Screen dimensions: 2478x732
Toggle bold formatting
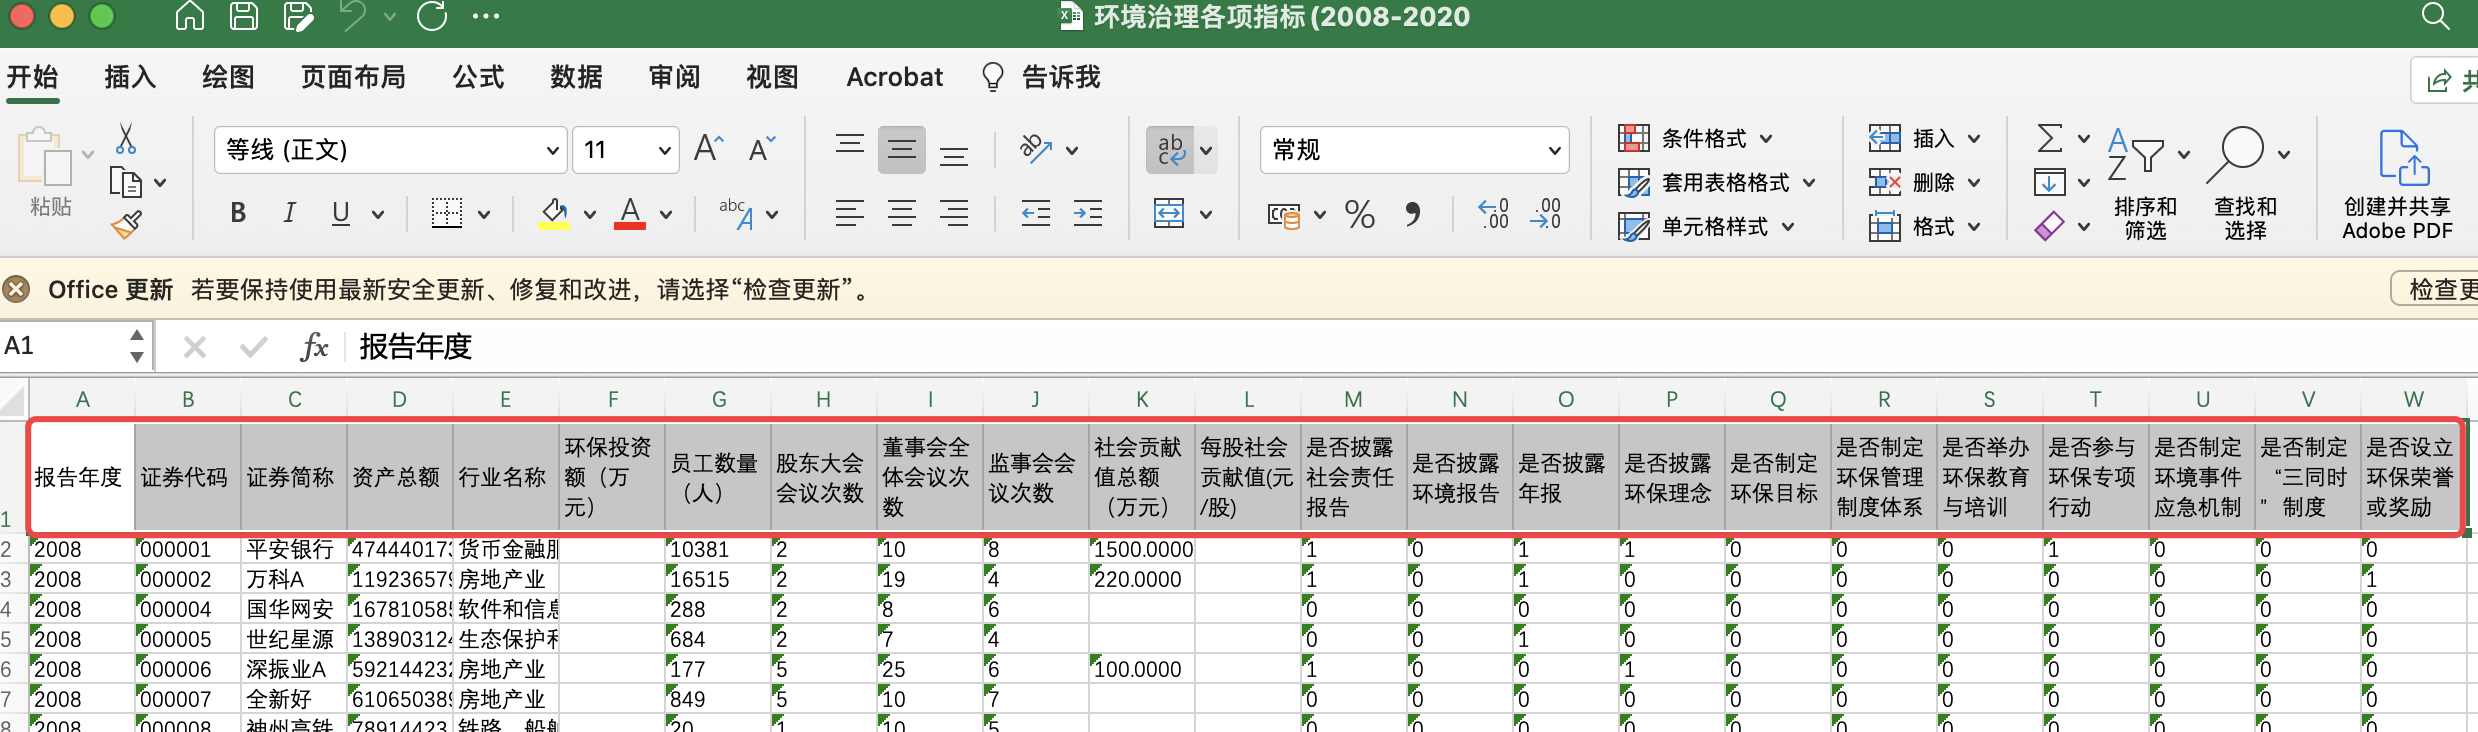click(x=238, y=213)
